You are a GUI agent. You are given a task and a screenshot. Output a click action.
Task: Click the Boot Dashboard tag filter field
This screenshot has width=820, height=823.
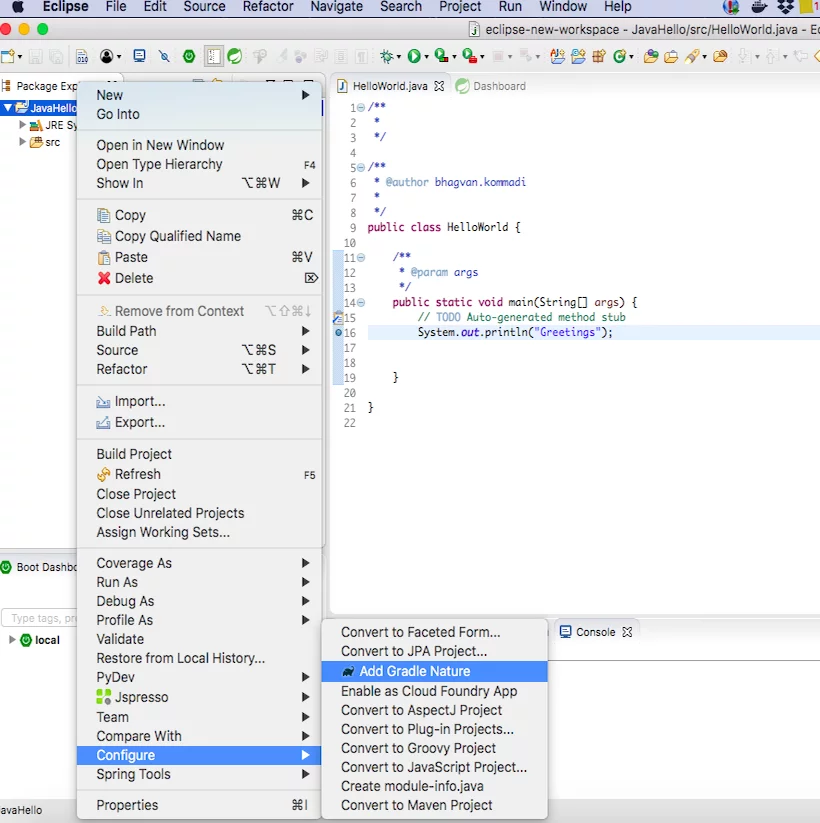(40, 618)
